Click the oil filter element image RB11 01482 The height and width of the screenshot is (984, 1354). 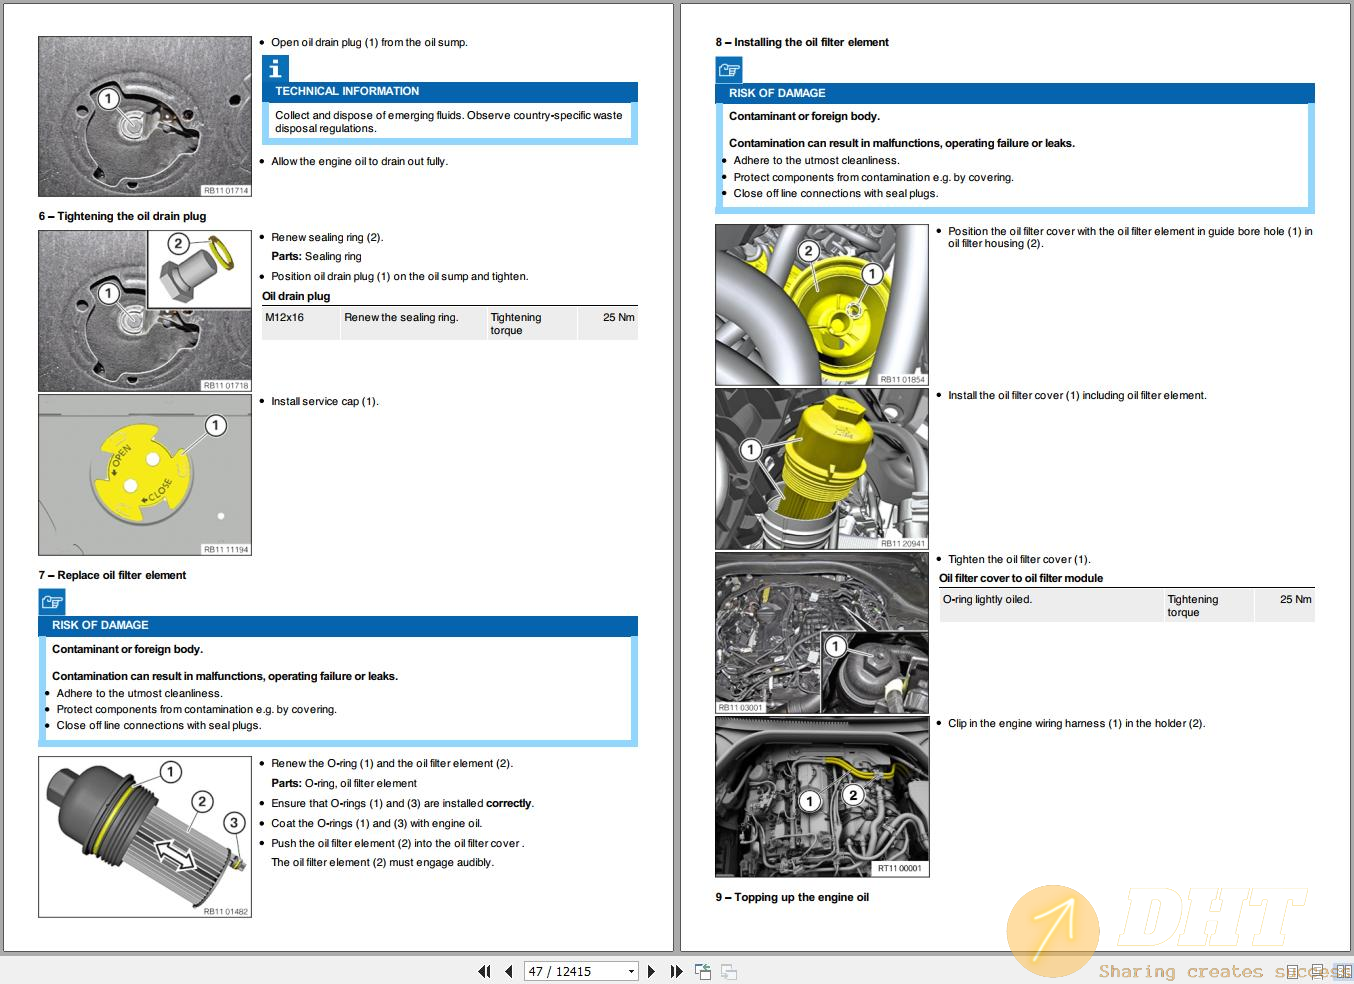click(145, 837)
